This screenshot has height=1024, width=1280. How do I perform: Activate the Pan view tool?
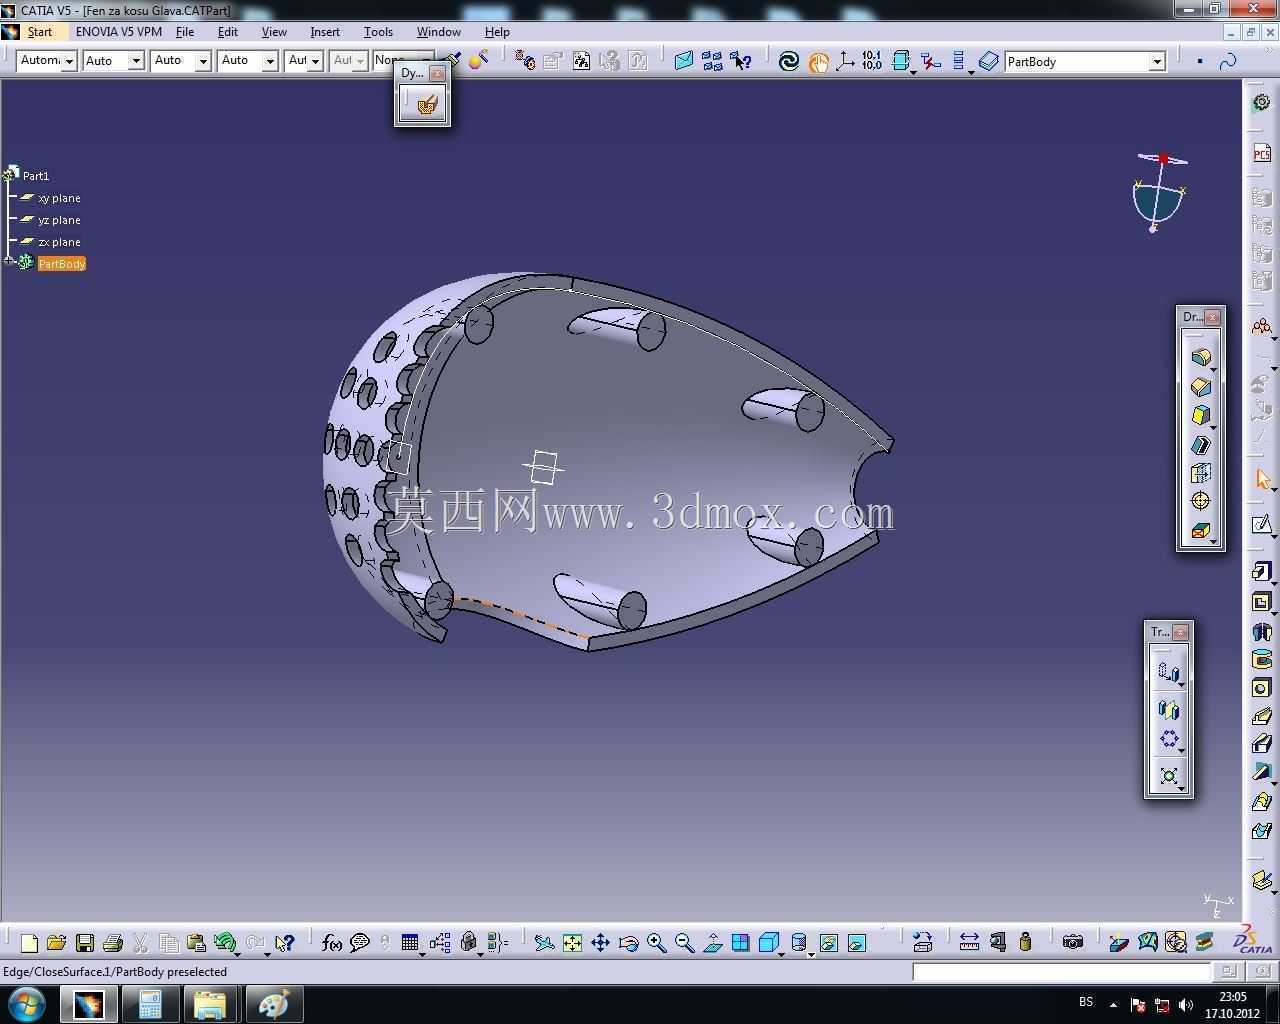coord(600,942)
